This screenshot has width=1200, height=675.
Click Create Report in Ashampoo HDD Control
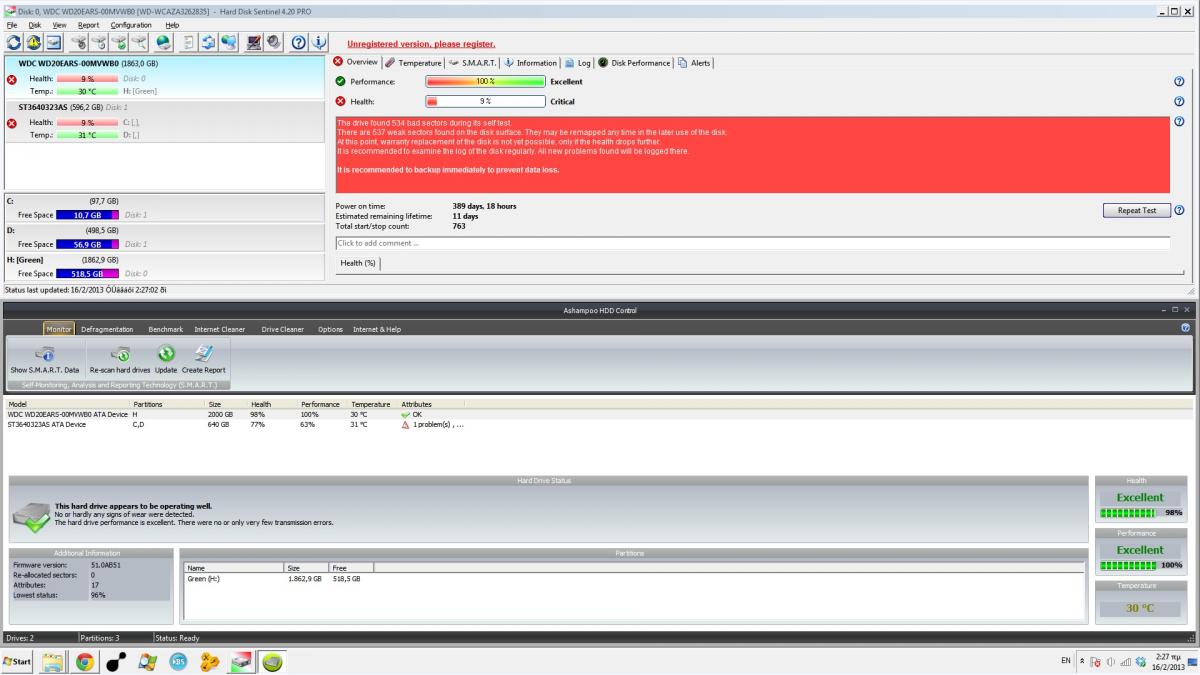click(203, 360)
